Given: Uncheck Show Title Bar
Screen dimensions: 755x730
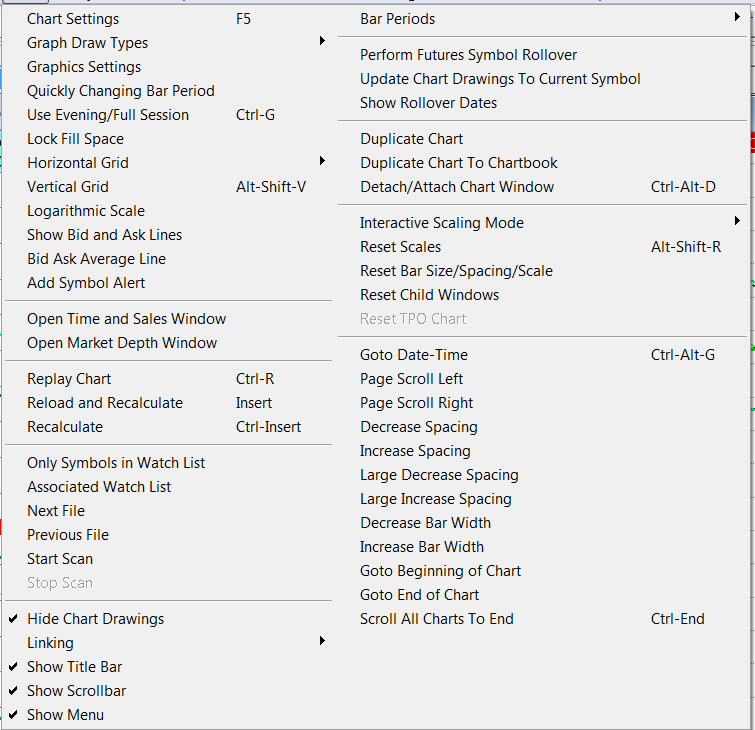Looking at the screenshot, I should coord(168,667).
